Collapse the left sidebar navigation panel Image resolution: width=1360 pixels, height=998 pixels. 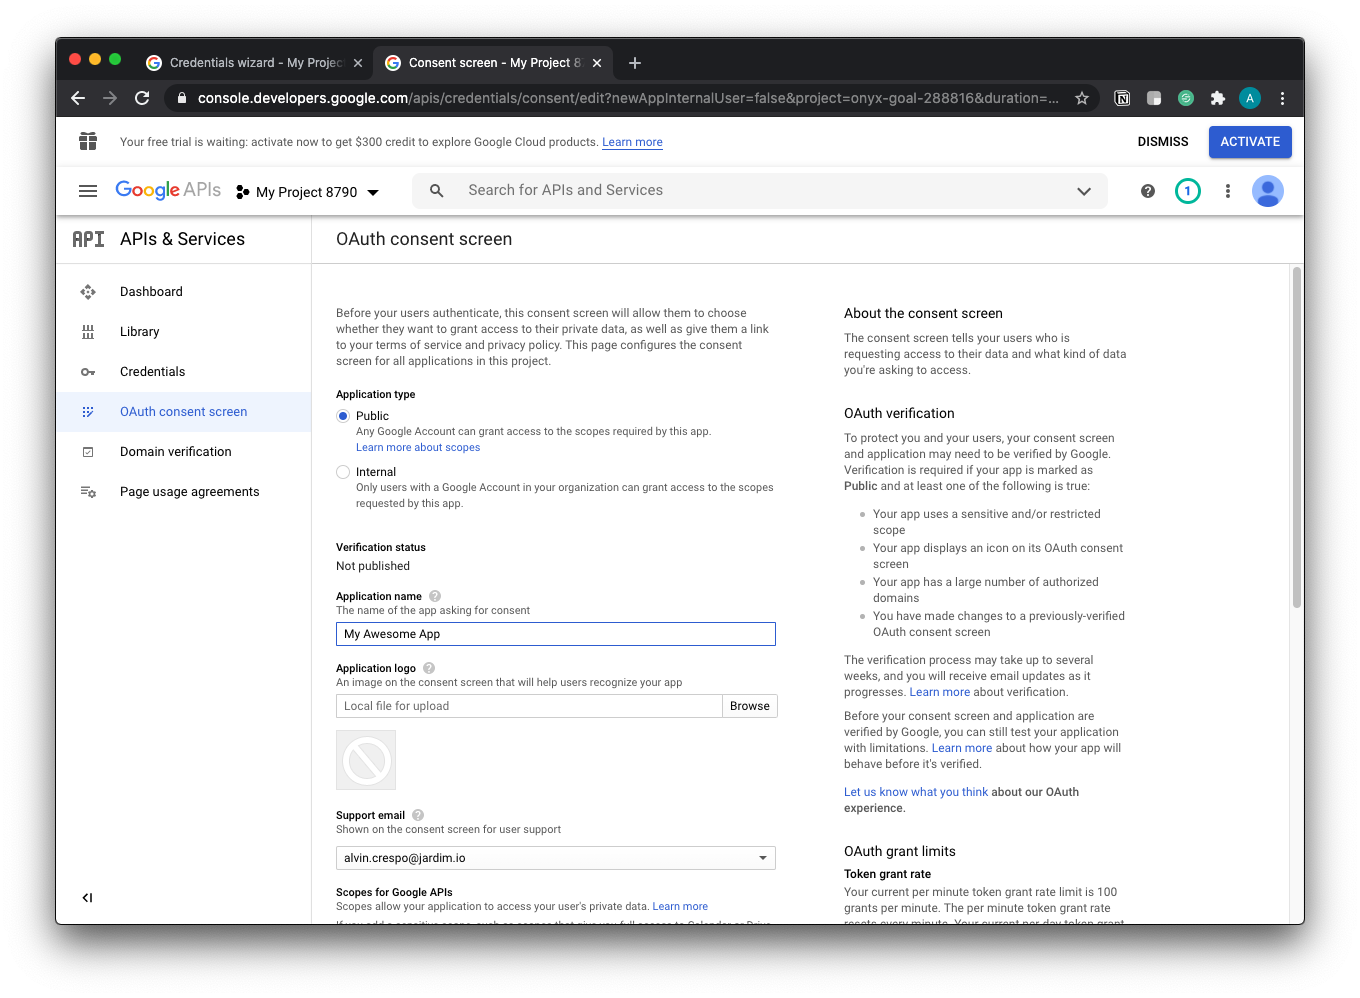pyautogui.click(x=87, y=898)
